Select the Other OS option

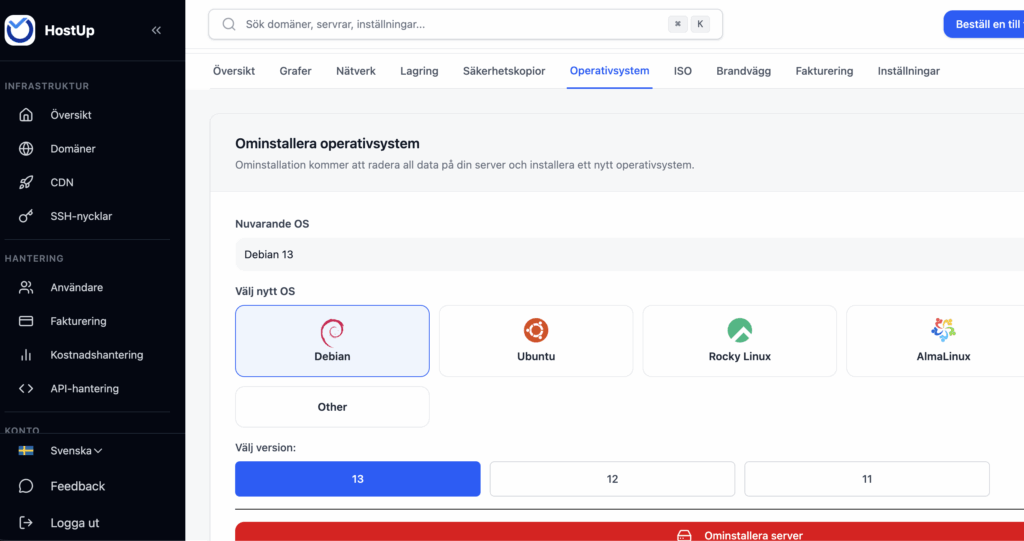332,407
